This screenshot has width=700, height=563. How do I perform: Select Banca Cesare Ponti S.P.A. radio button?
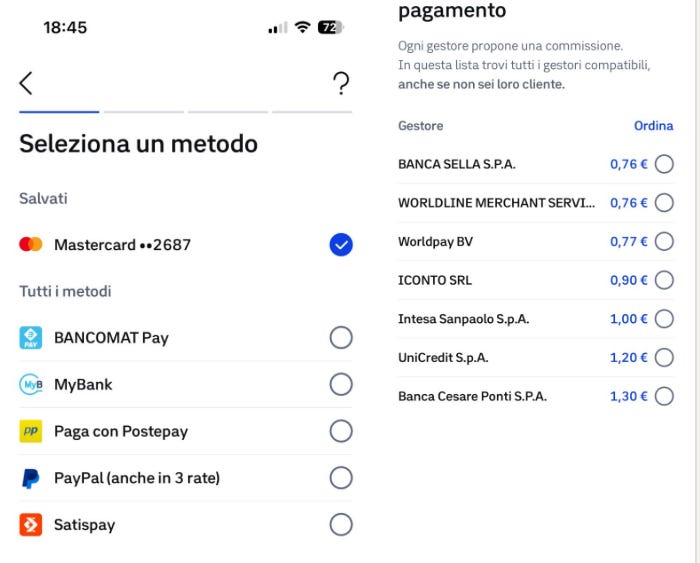tap(664, 396)
